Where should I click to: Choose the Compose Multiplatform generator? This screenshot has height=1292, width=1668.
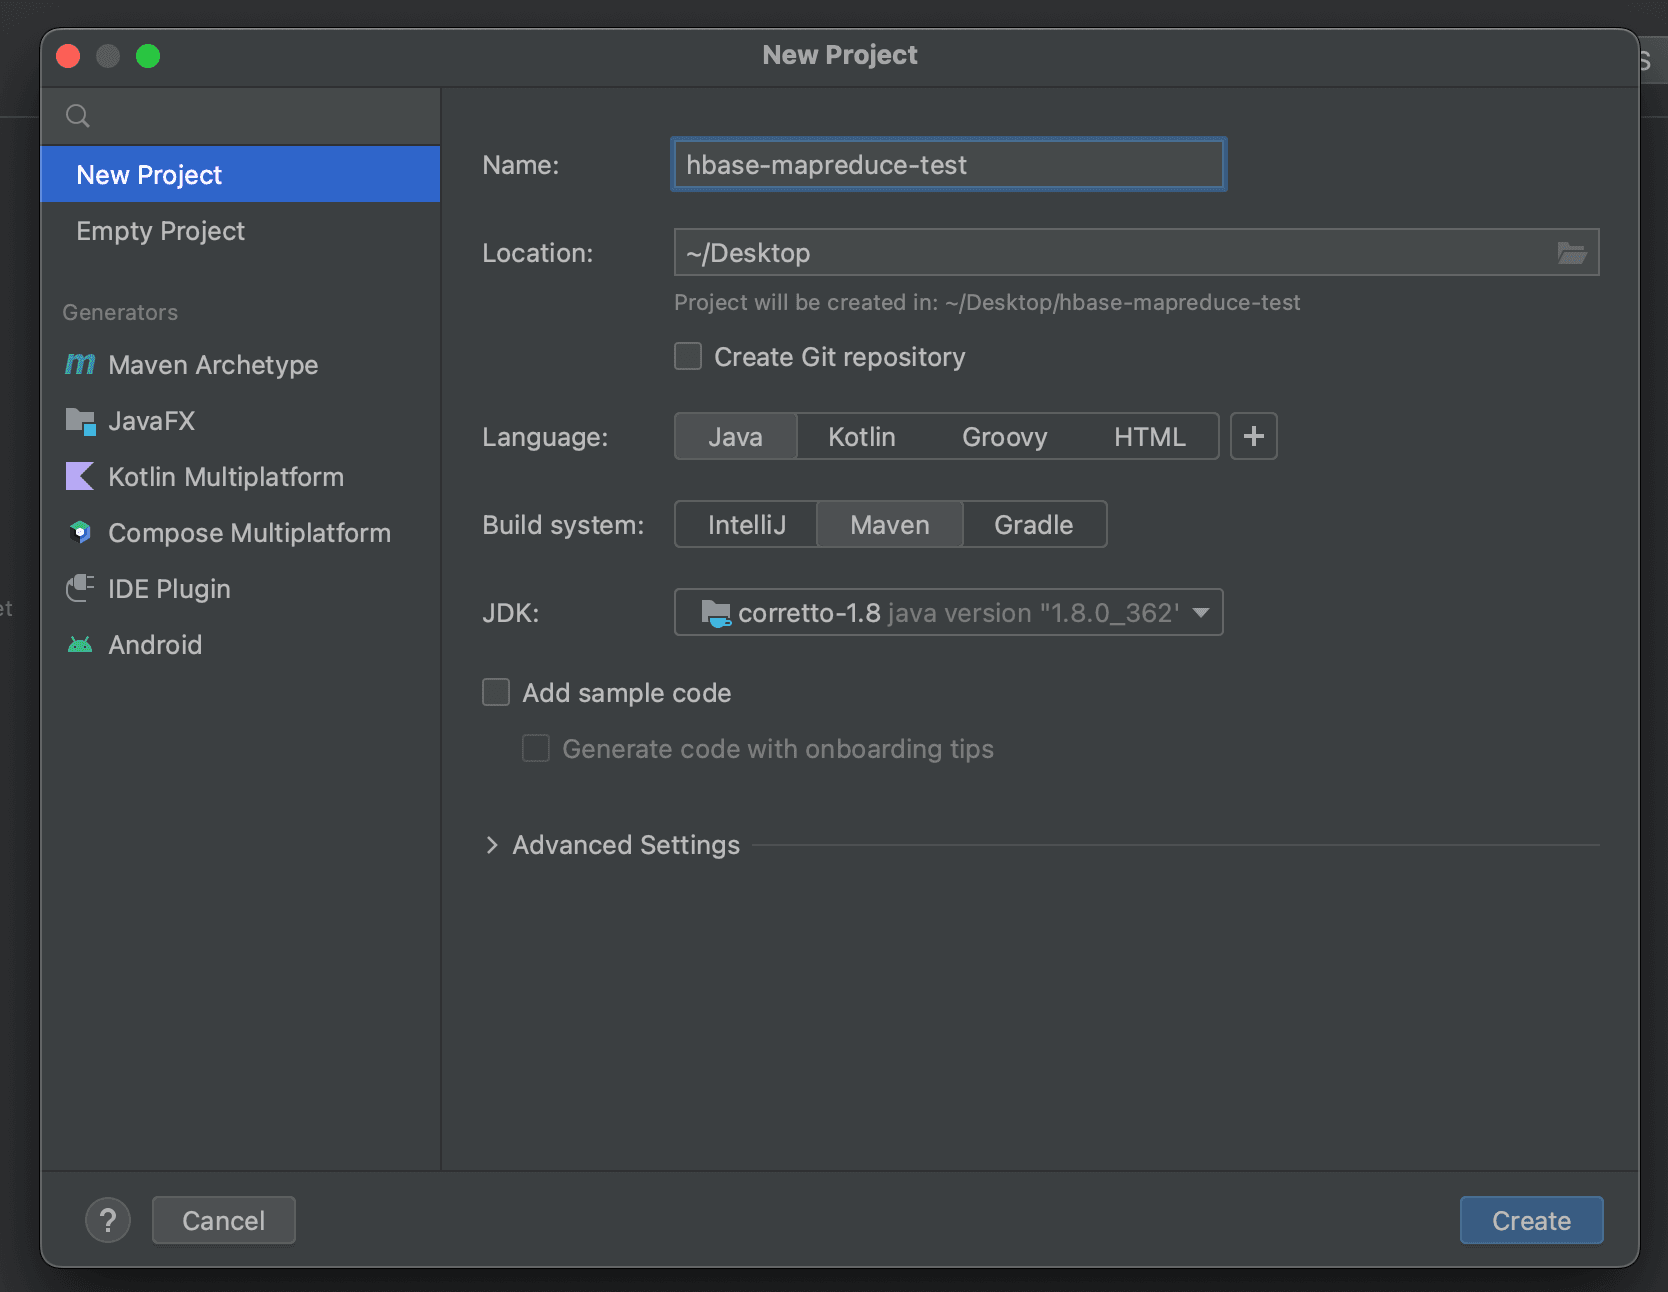249,532
